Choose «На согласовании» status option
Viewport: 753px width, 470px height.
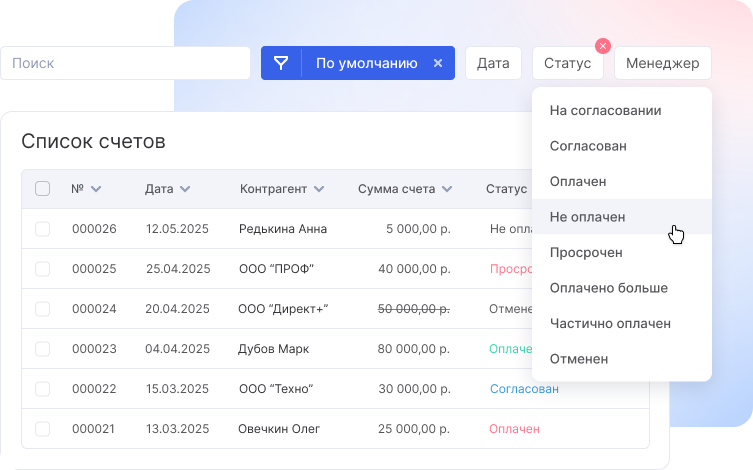(605, 110)
